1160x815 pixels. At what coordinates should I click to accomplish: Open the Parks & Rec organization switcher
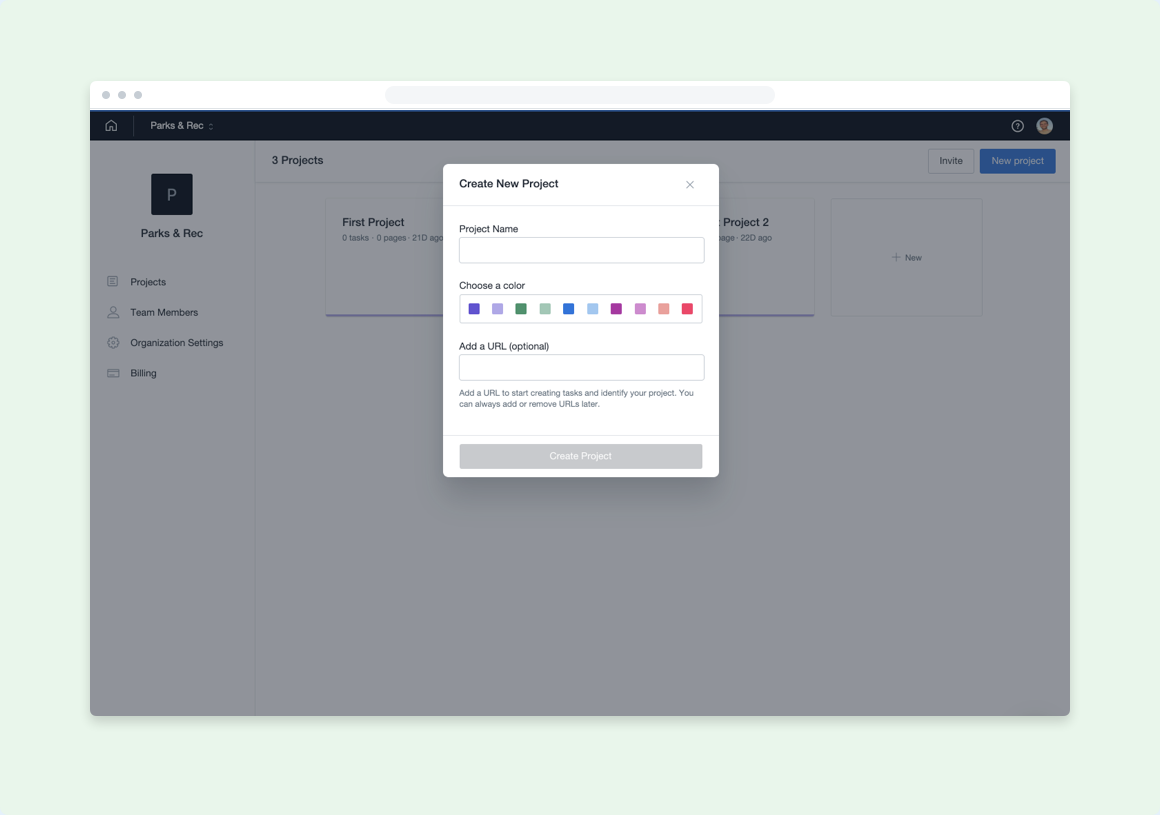182,126
